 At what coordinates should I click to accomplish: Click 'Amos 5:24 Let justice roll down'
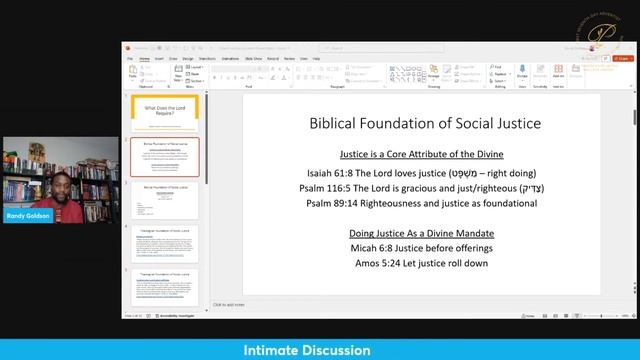[x=421, y=263]
